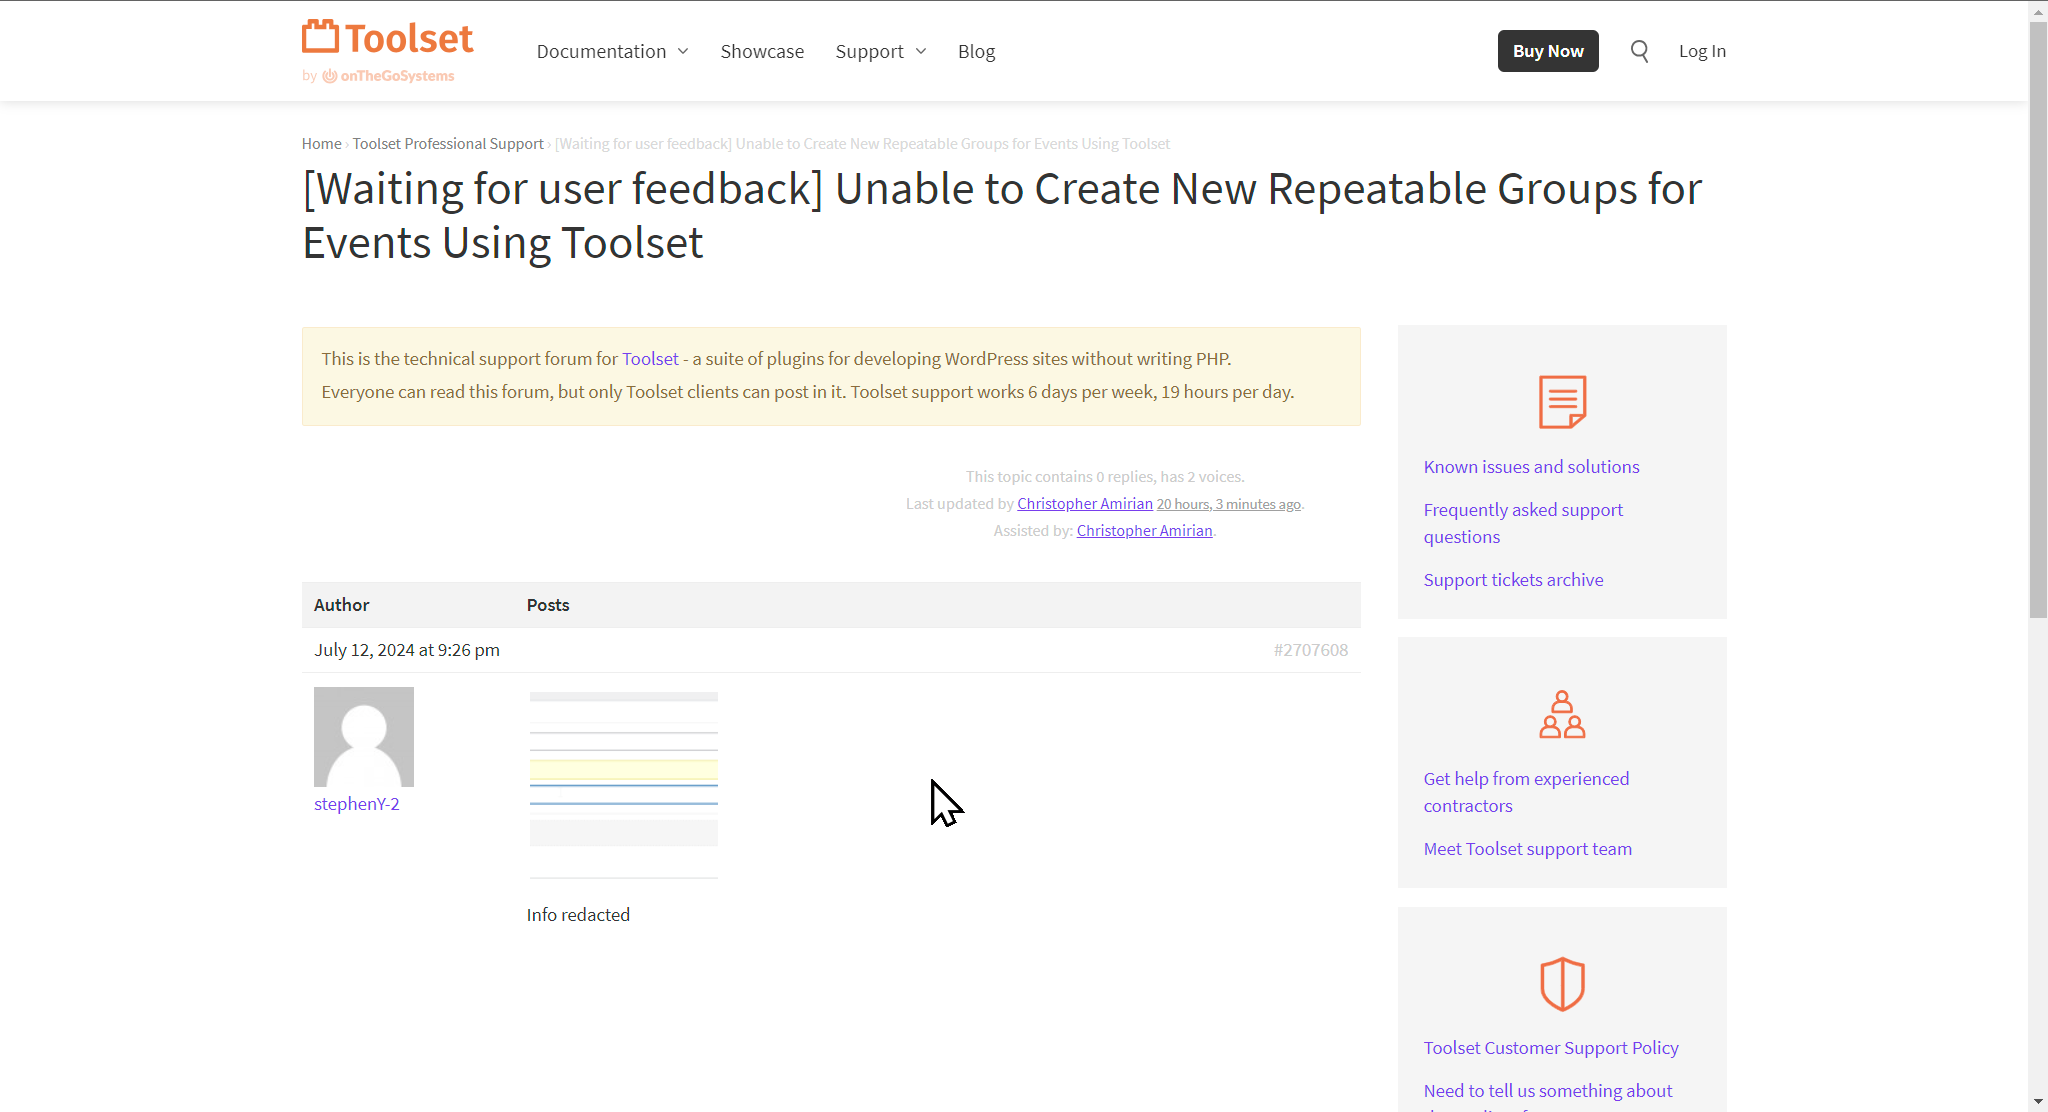Open the attached screenshot thumbnail in post
Image resolution: width=2048 pixels, height=1112 pixels.
pos(624,784)
